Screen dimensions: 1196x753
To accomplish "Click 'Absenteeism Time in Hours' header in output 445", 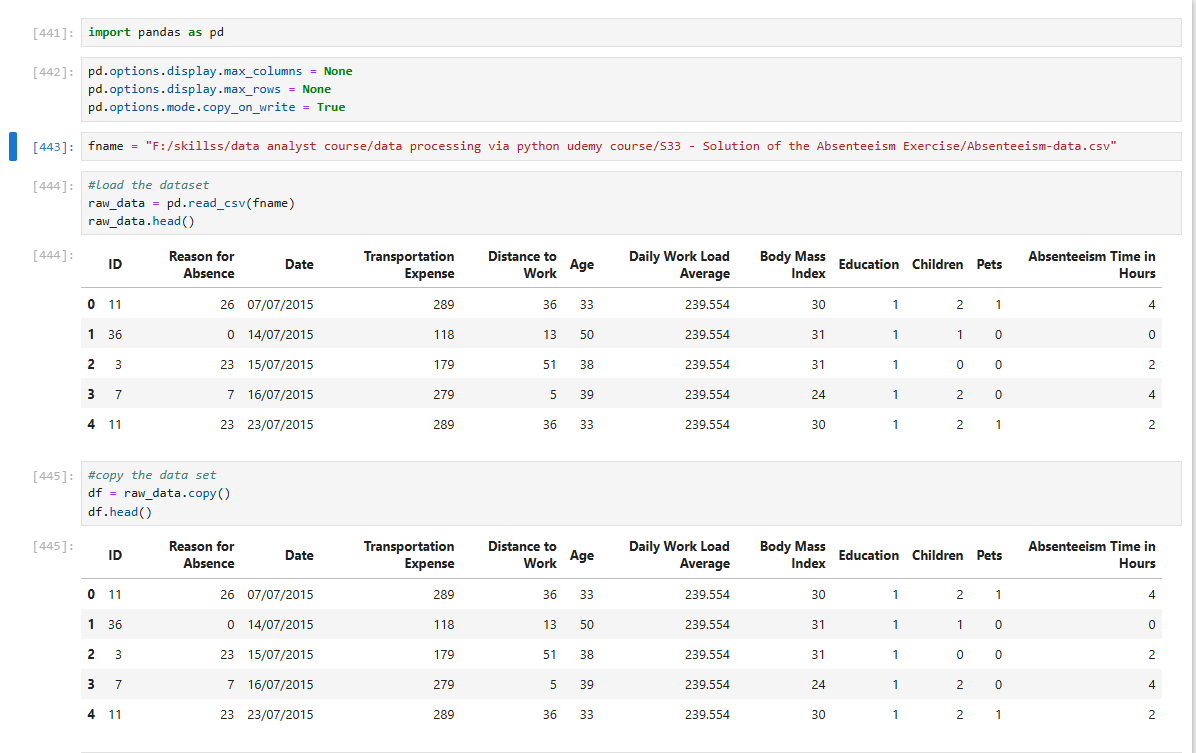I will pyautogui.click(x=1092, y=555).
